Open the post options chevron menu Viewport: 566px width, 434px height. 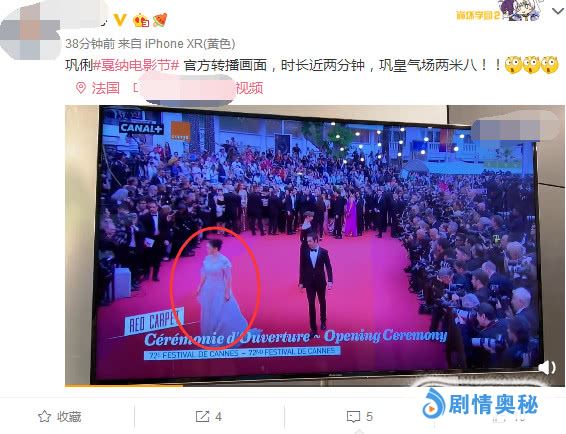pos(558,11)
